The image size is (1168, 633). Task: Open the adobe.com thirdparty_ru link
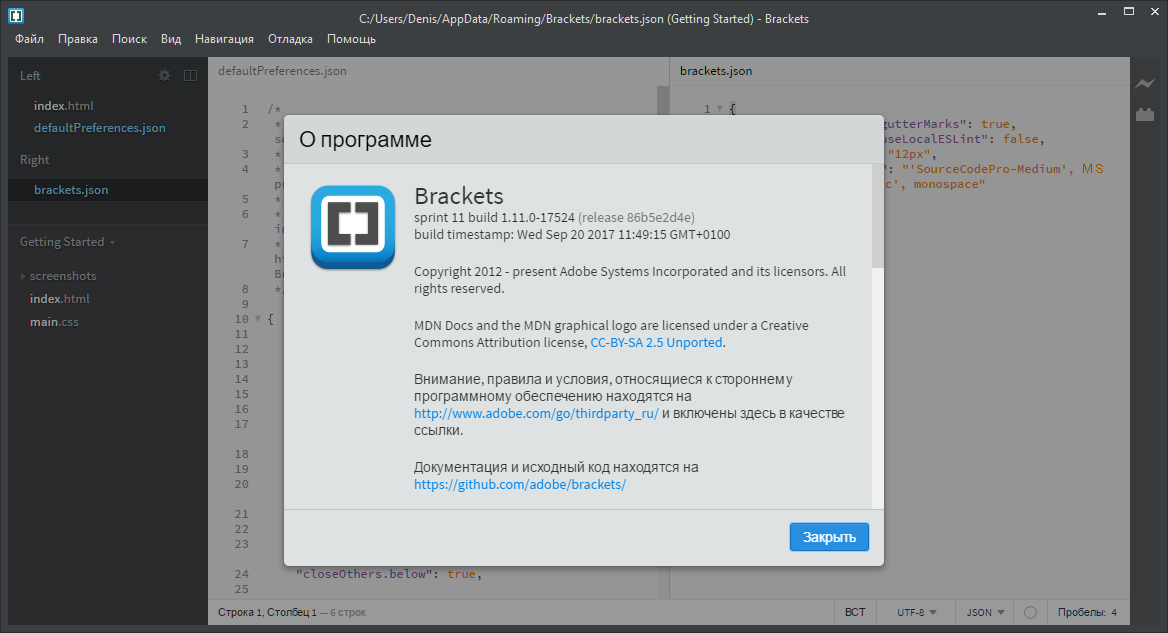[536, 413]
